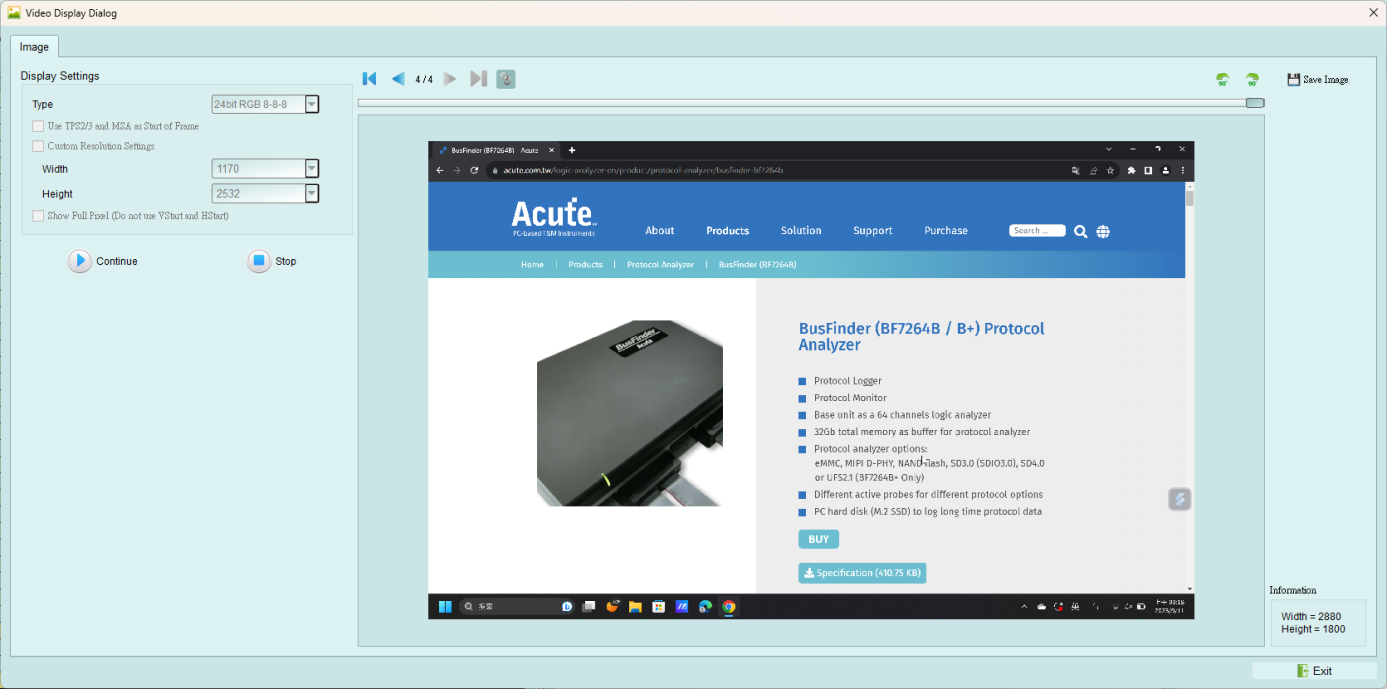
Task: Click Protocol Analyzer breadcrumb link
Action: point(660,265)
